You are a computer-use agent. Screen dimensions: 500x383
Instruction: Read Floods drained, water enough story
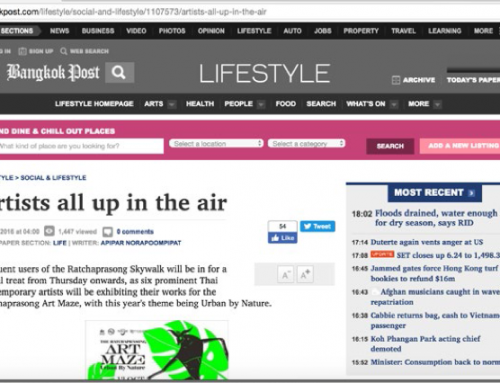coord(436,218)
